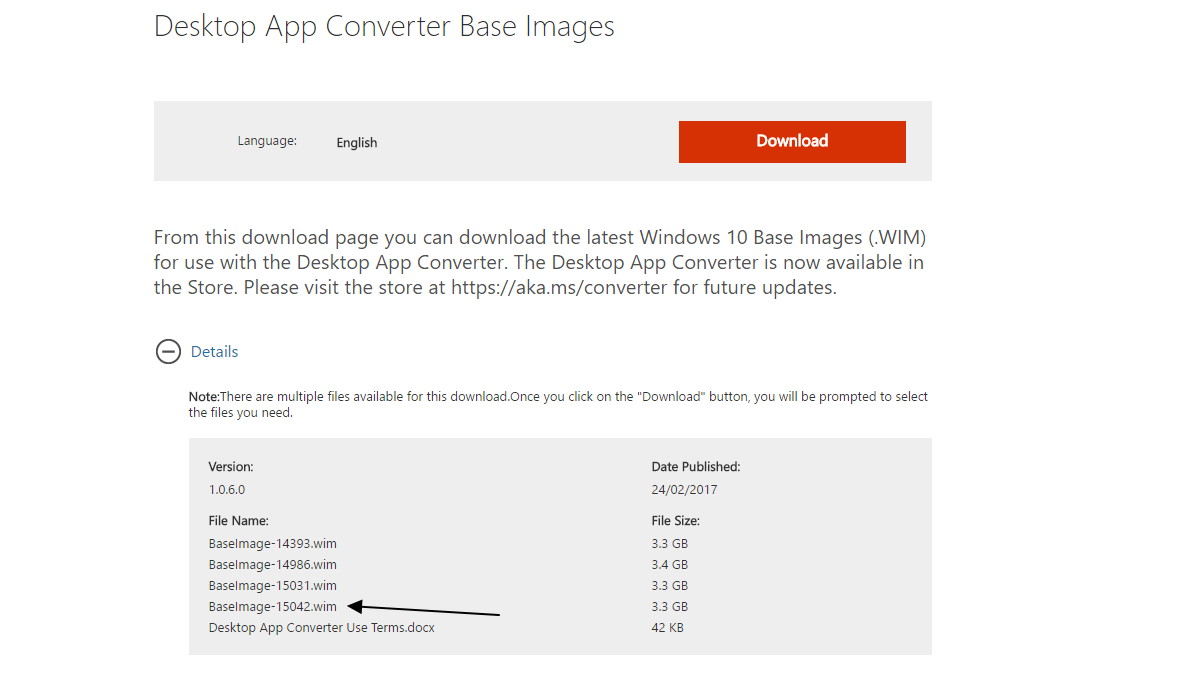The image size is (1178, 674).
Task: Click Desktop App Converter Use Terms.docx
Action: point(322,627)
